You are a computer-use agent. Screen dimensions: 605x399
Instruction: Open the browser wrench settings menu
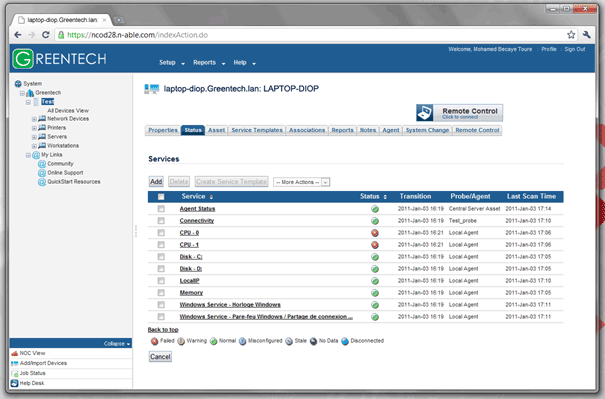click(586, 35)
